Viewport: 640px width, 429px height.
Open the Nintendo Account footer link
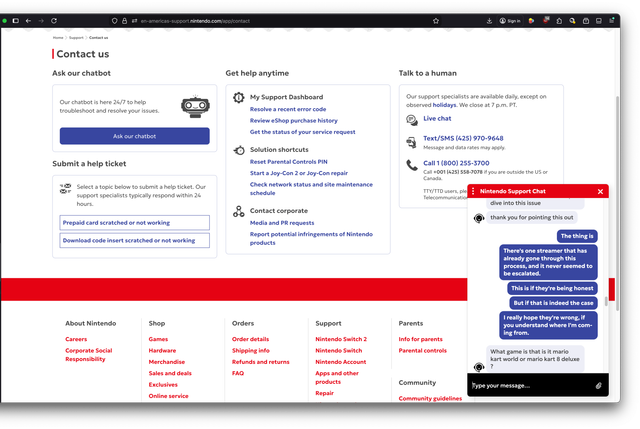[341, 362]
